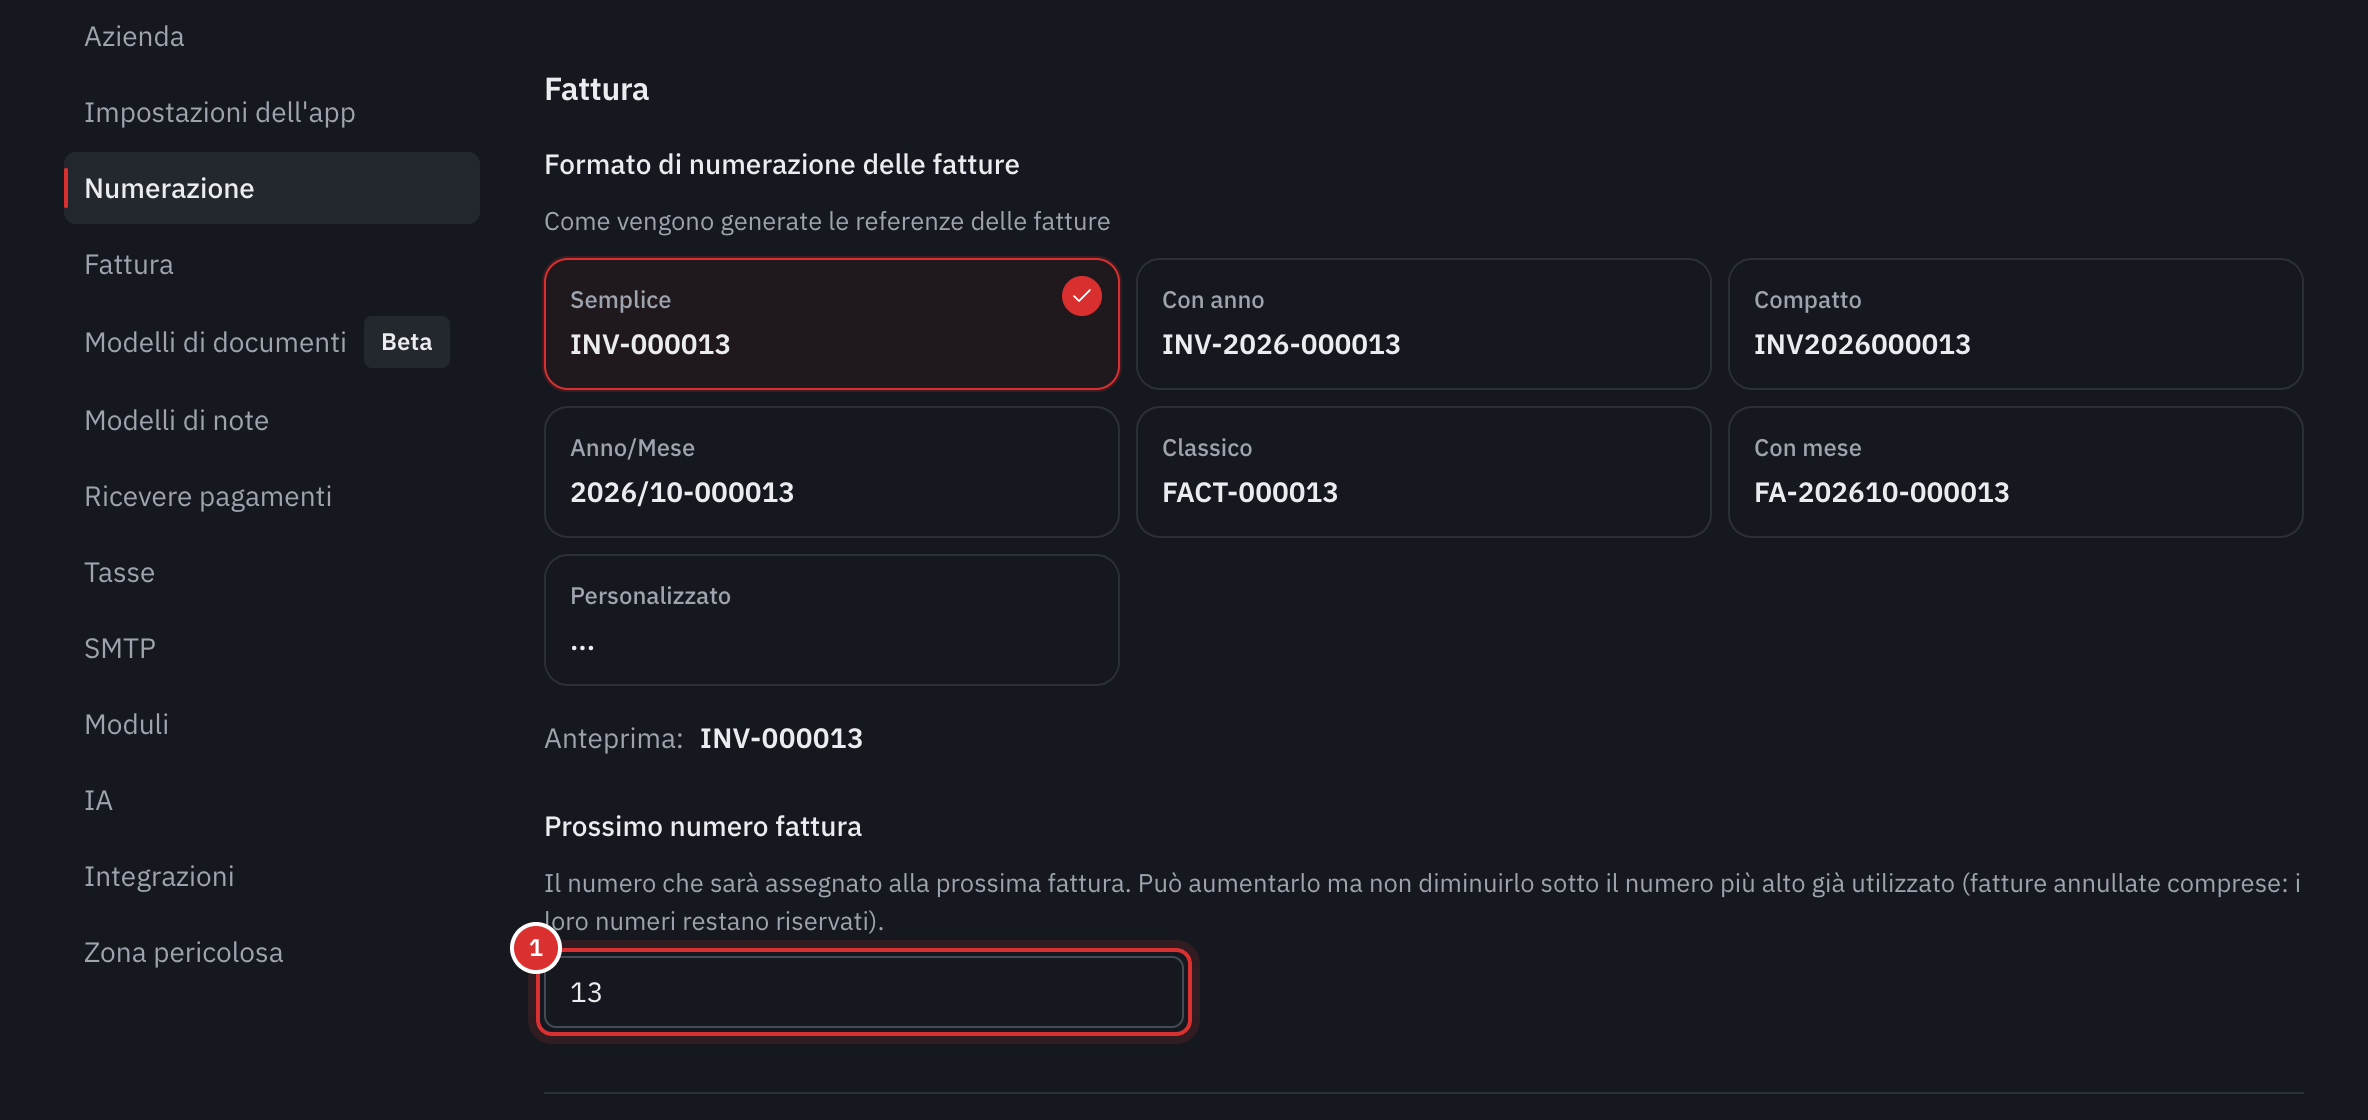Click 'Prossimo numero fattura' label

703,826
